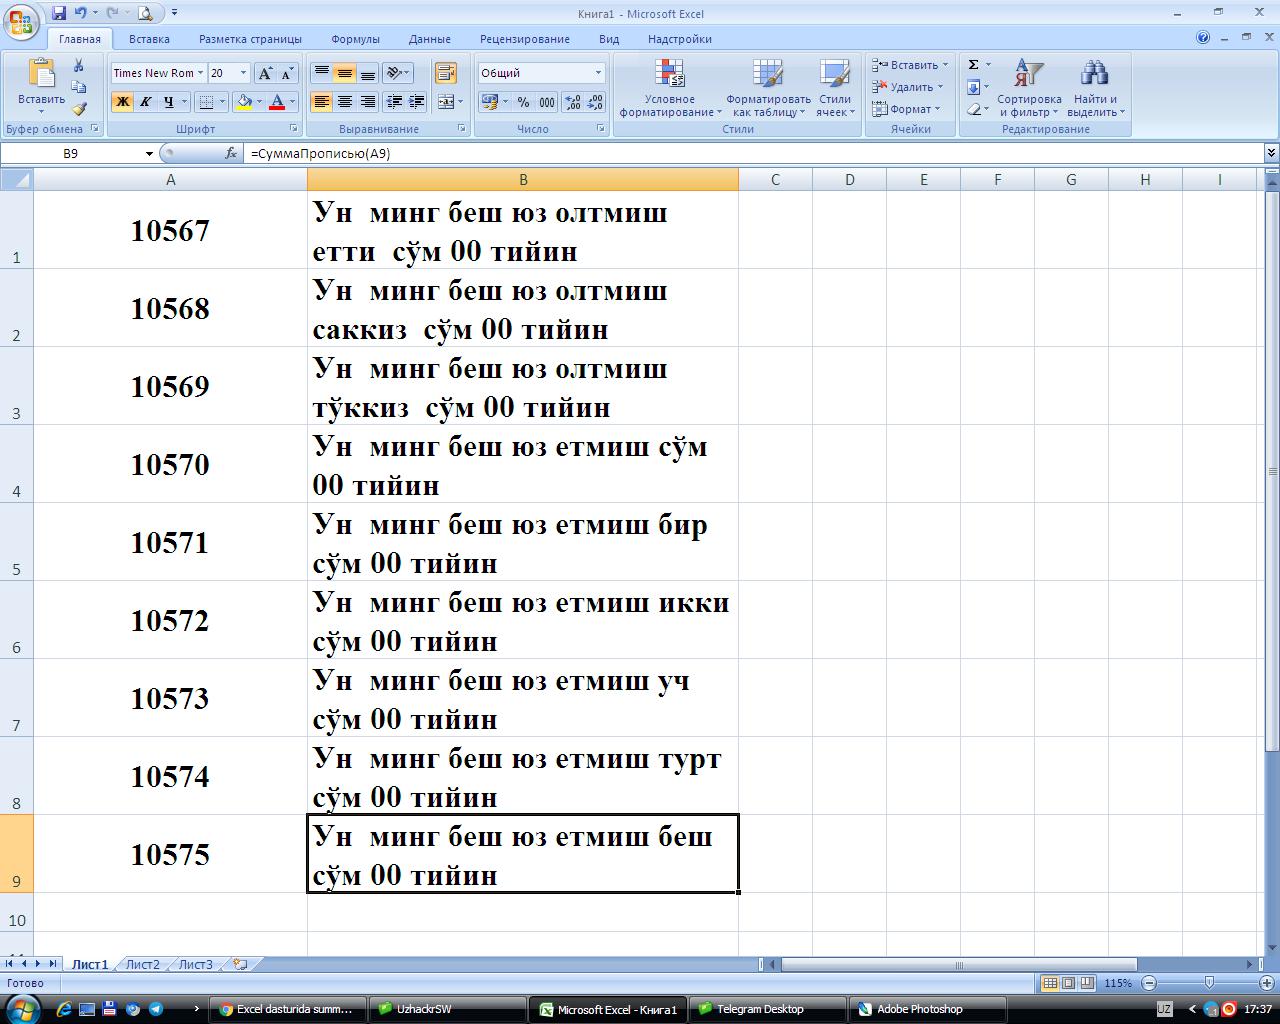Toggle bold formatting Ж
This screenshot has width=1280, height=1024.
coord(122,102)
